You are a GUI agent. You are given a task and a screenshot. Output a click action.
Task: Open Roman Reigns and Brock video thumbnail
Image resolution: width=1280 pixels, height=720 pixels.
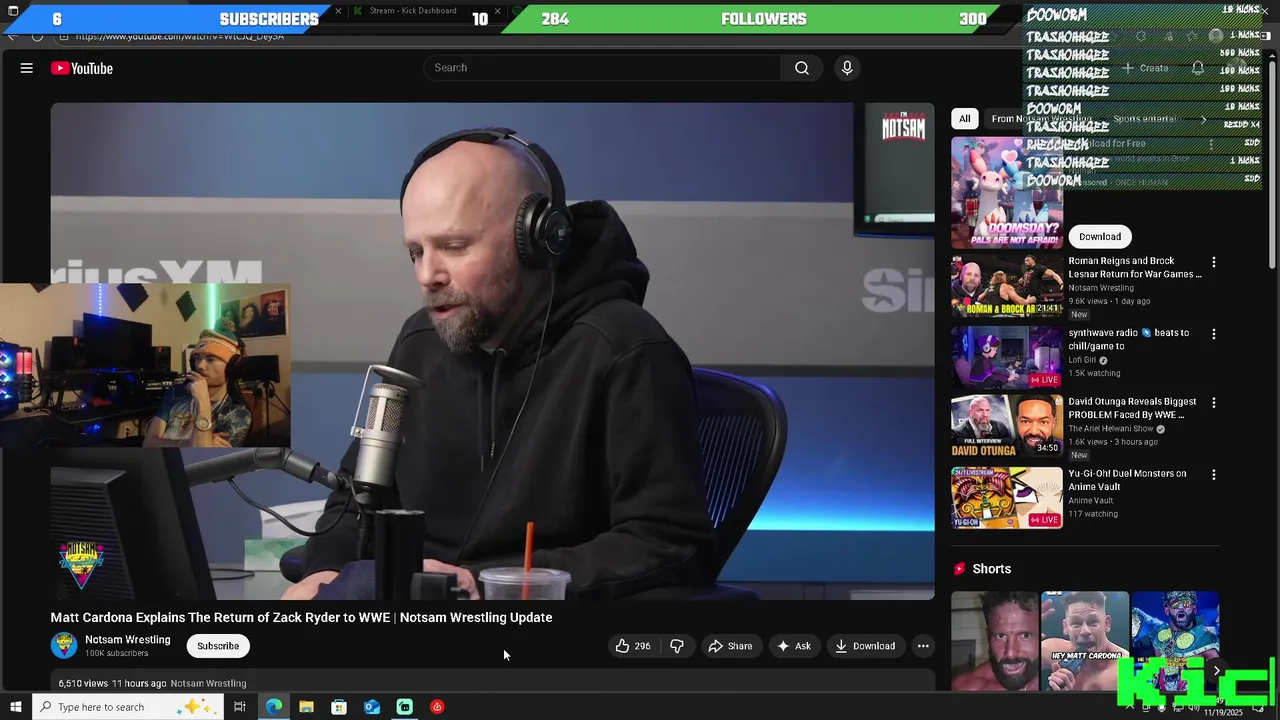coord(1007,287)
